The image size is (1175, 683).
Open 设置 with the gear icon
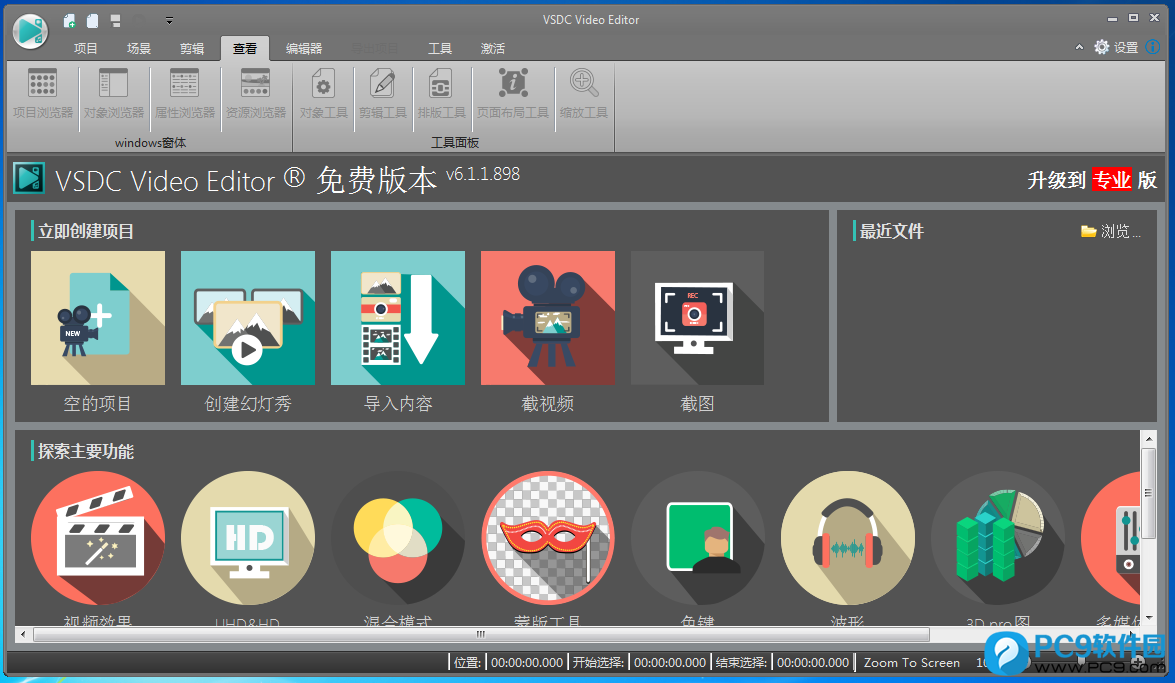tap(1116, 47)
